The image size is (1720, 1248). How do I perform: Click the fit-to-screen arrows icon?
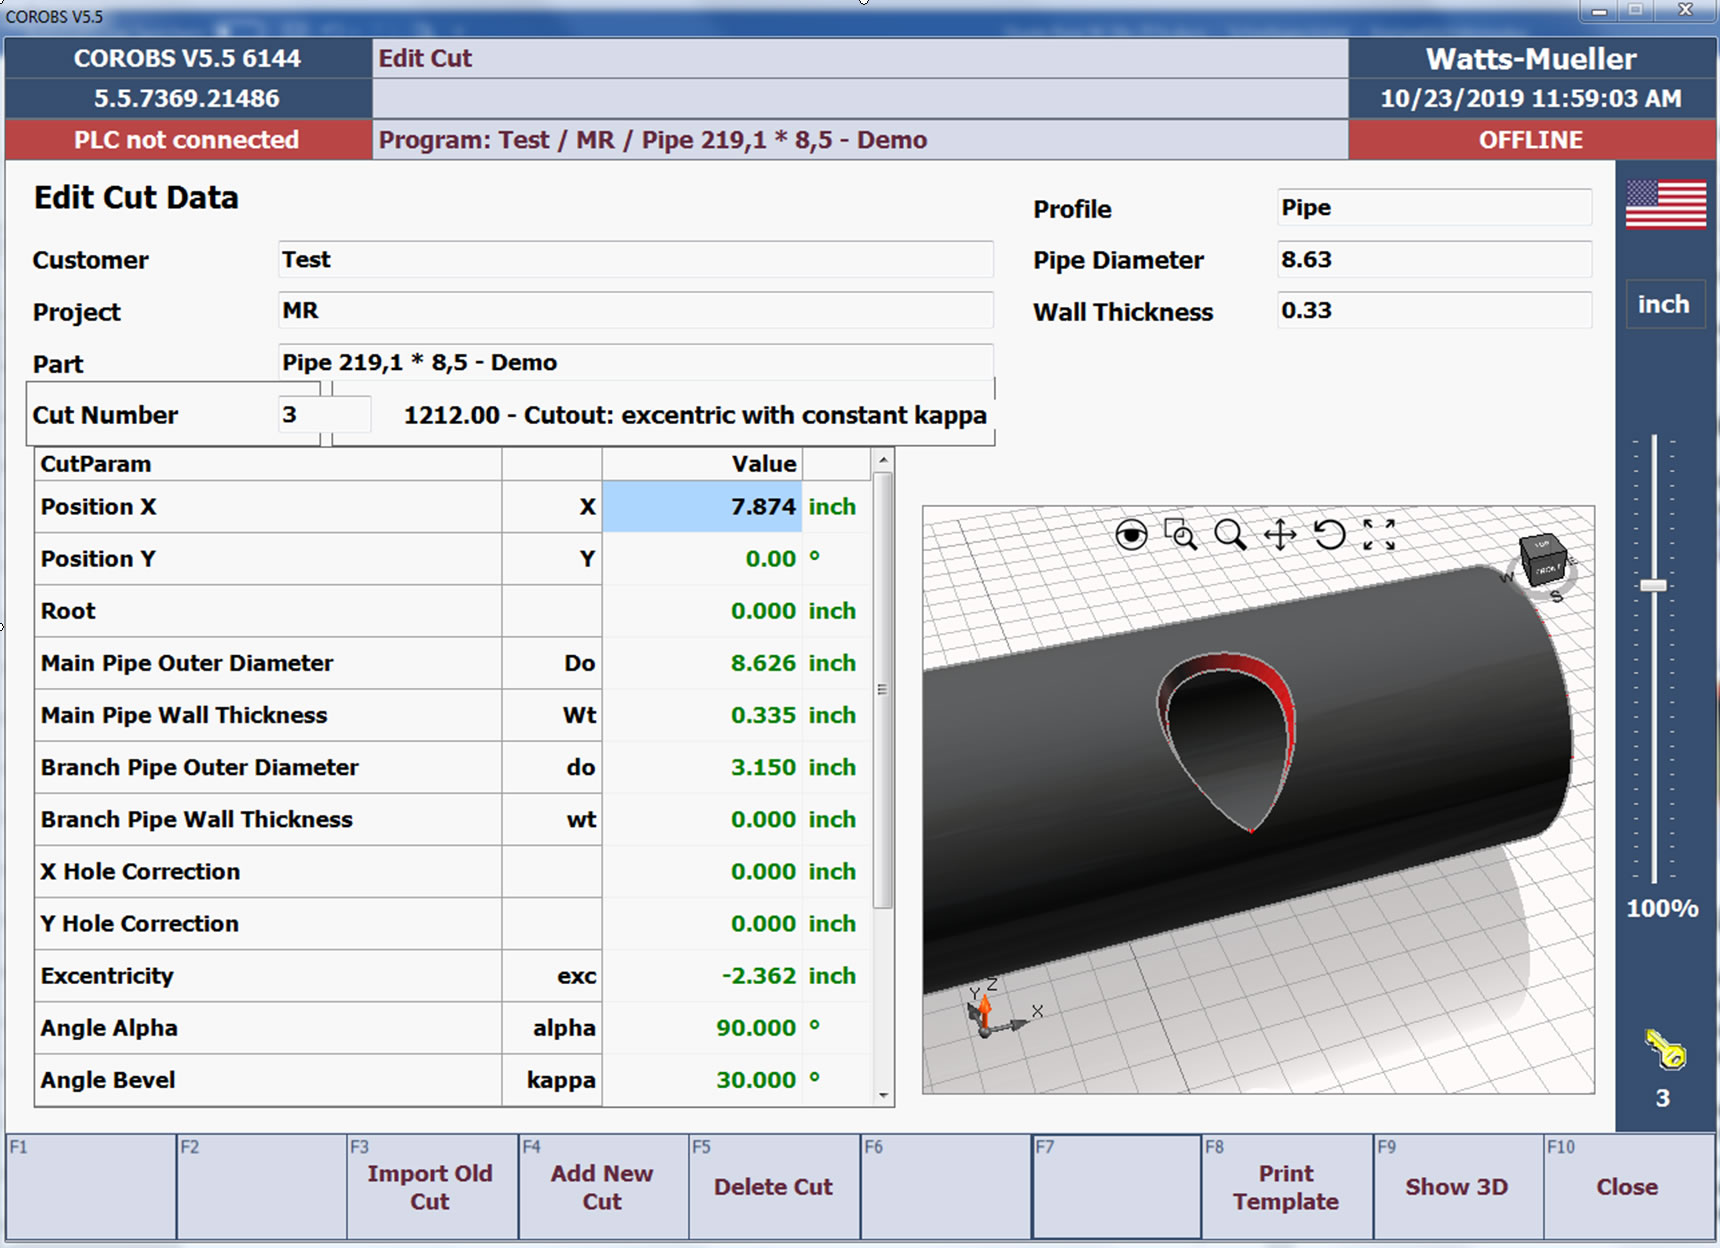1379,535
